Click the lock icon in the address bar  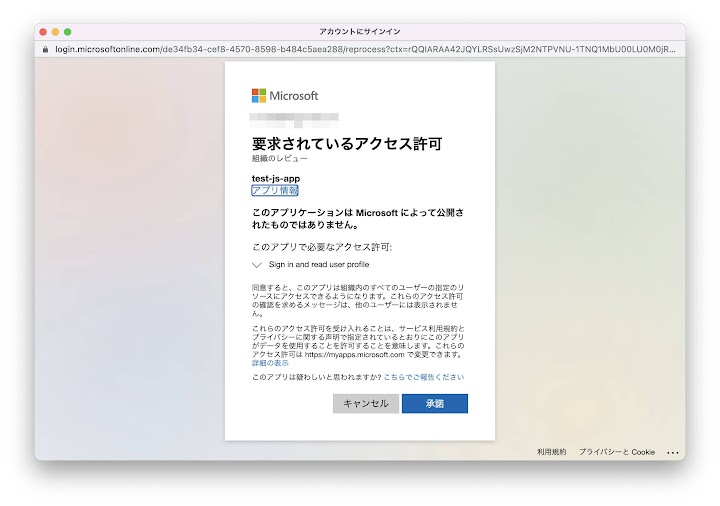tap(45, 49)
